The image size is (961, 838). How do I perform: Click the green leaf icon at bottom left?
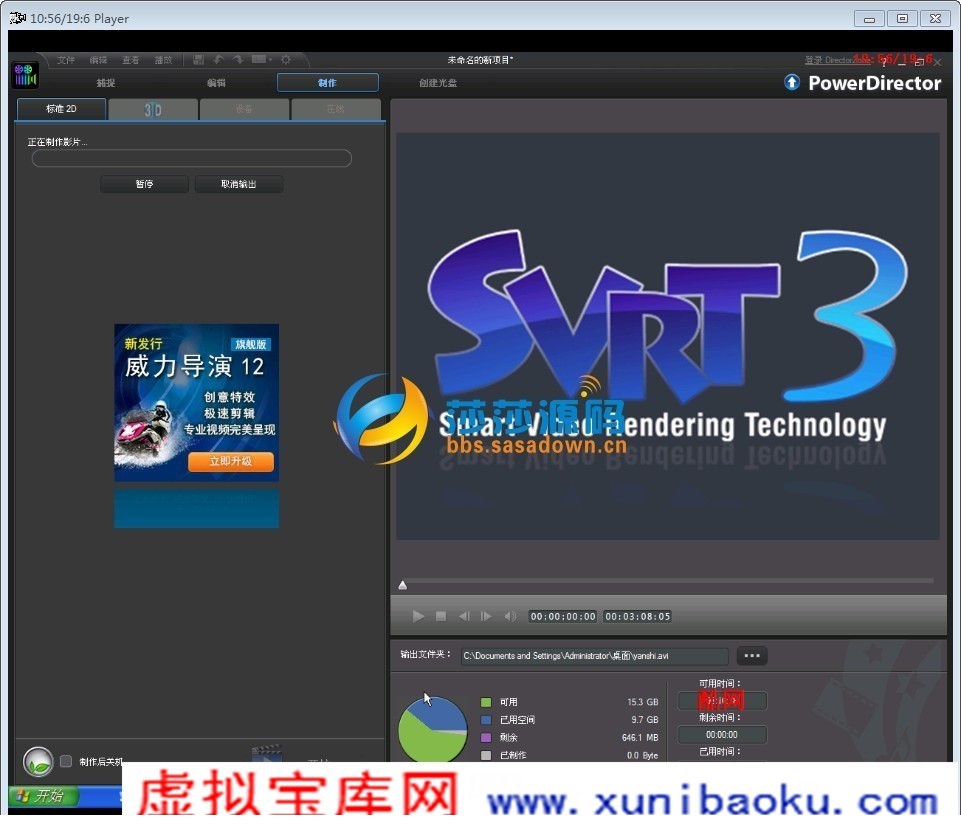click(x=38, y=762)
